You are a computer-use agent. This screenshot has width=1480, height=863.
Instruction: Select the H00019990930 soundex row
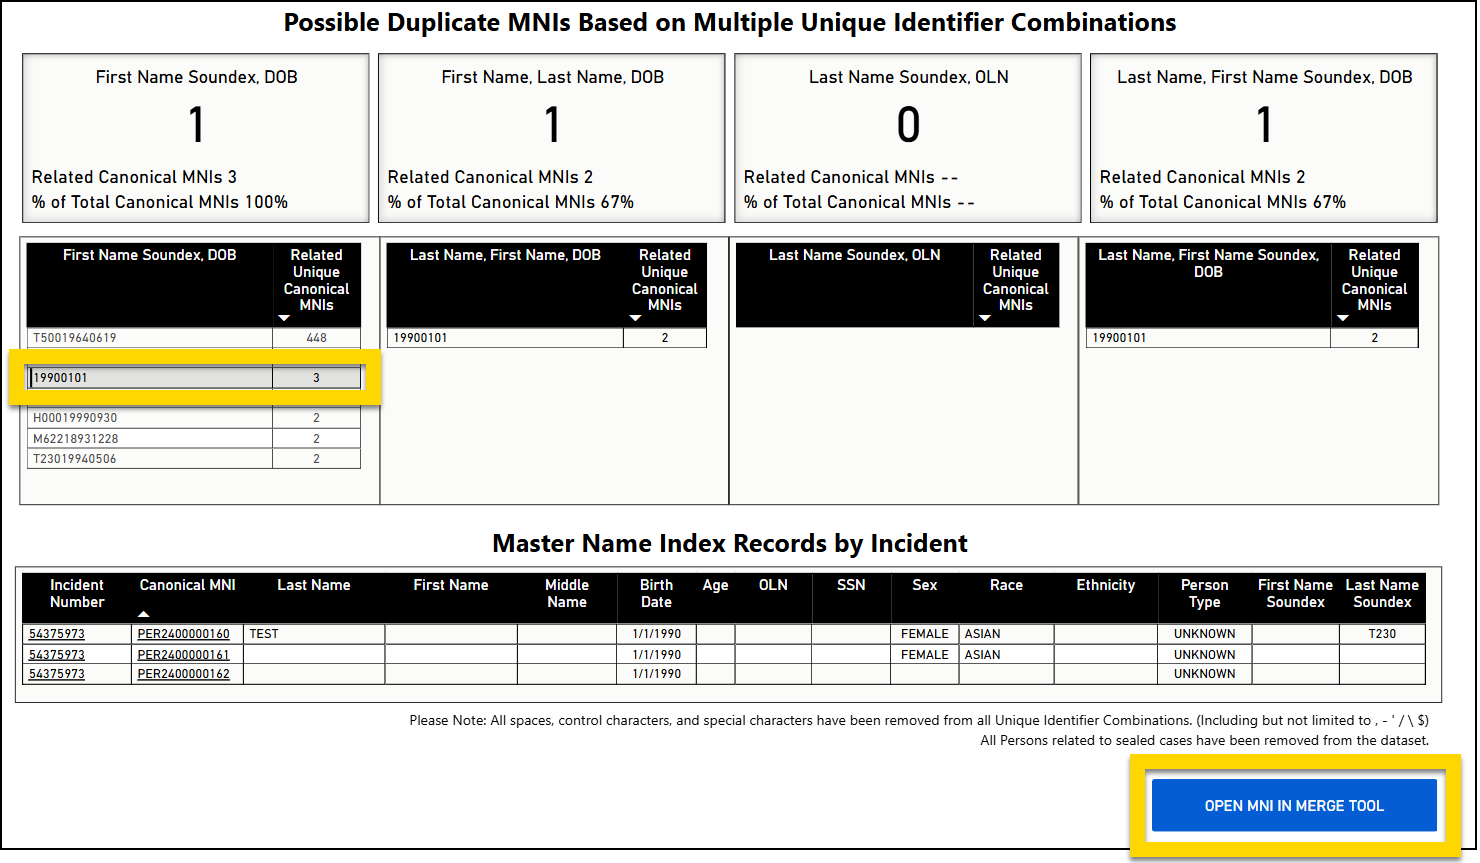(x=148, y=417)
